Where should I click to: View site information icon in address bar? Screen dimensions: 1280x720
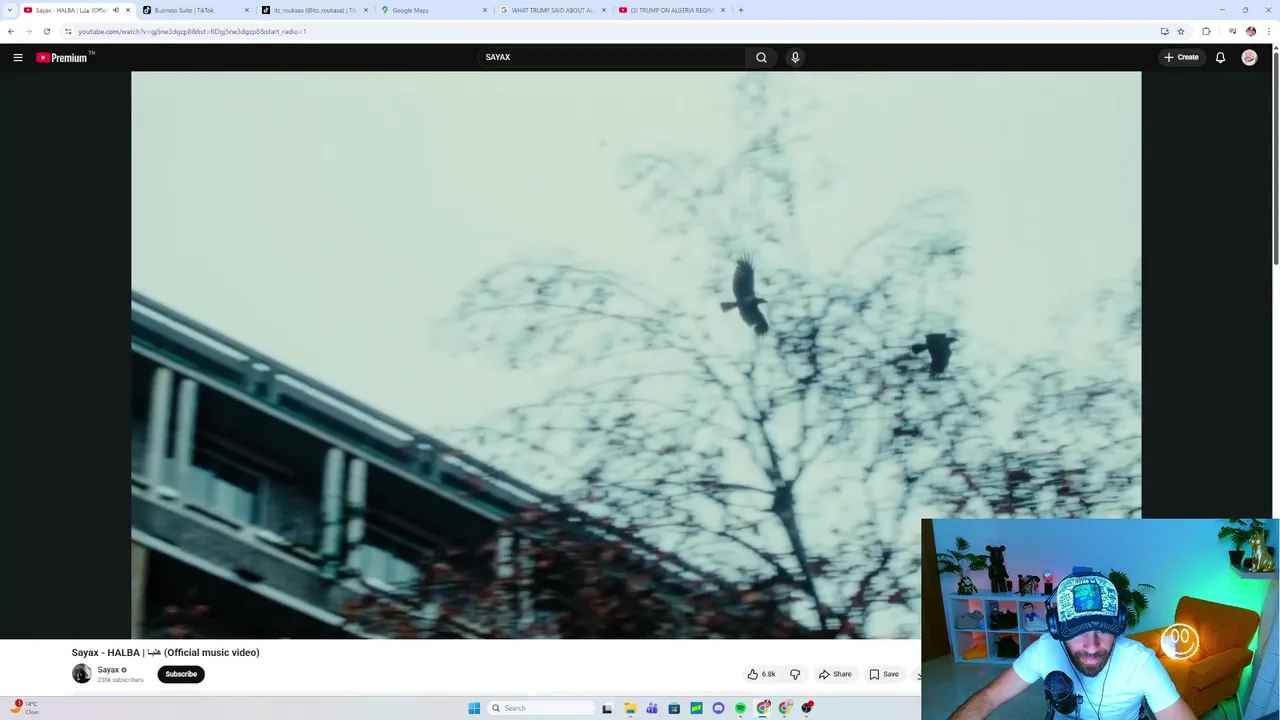click(68, 31)
